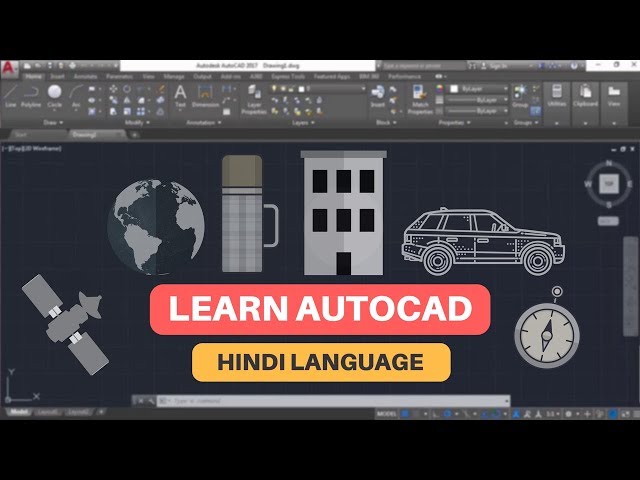Select the Dimension tool
640x480 pixels.
tap(205, 96)
